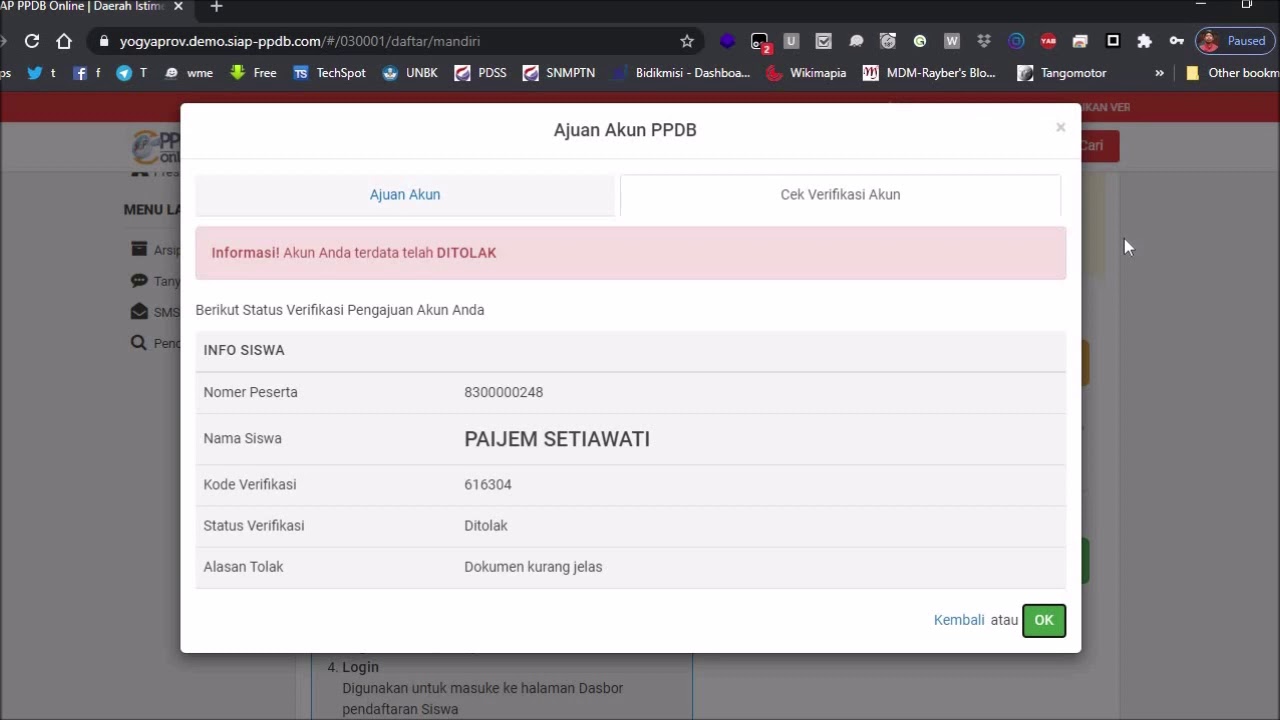Select the name PAIJEM SETIAWATI
This screenshot has height=720, width=1280.
coord(557,439)
